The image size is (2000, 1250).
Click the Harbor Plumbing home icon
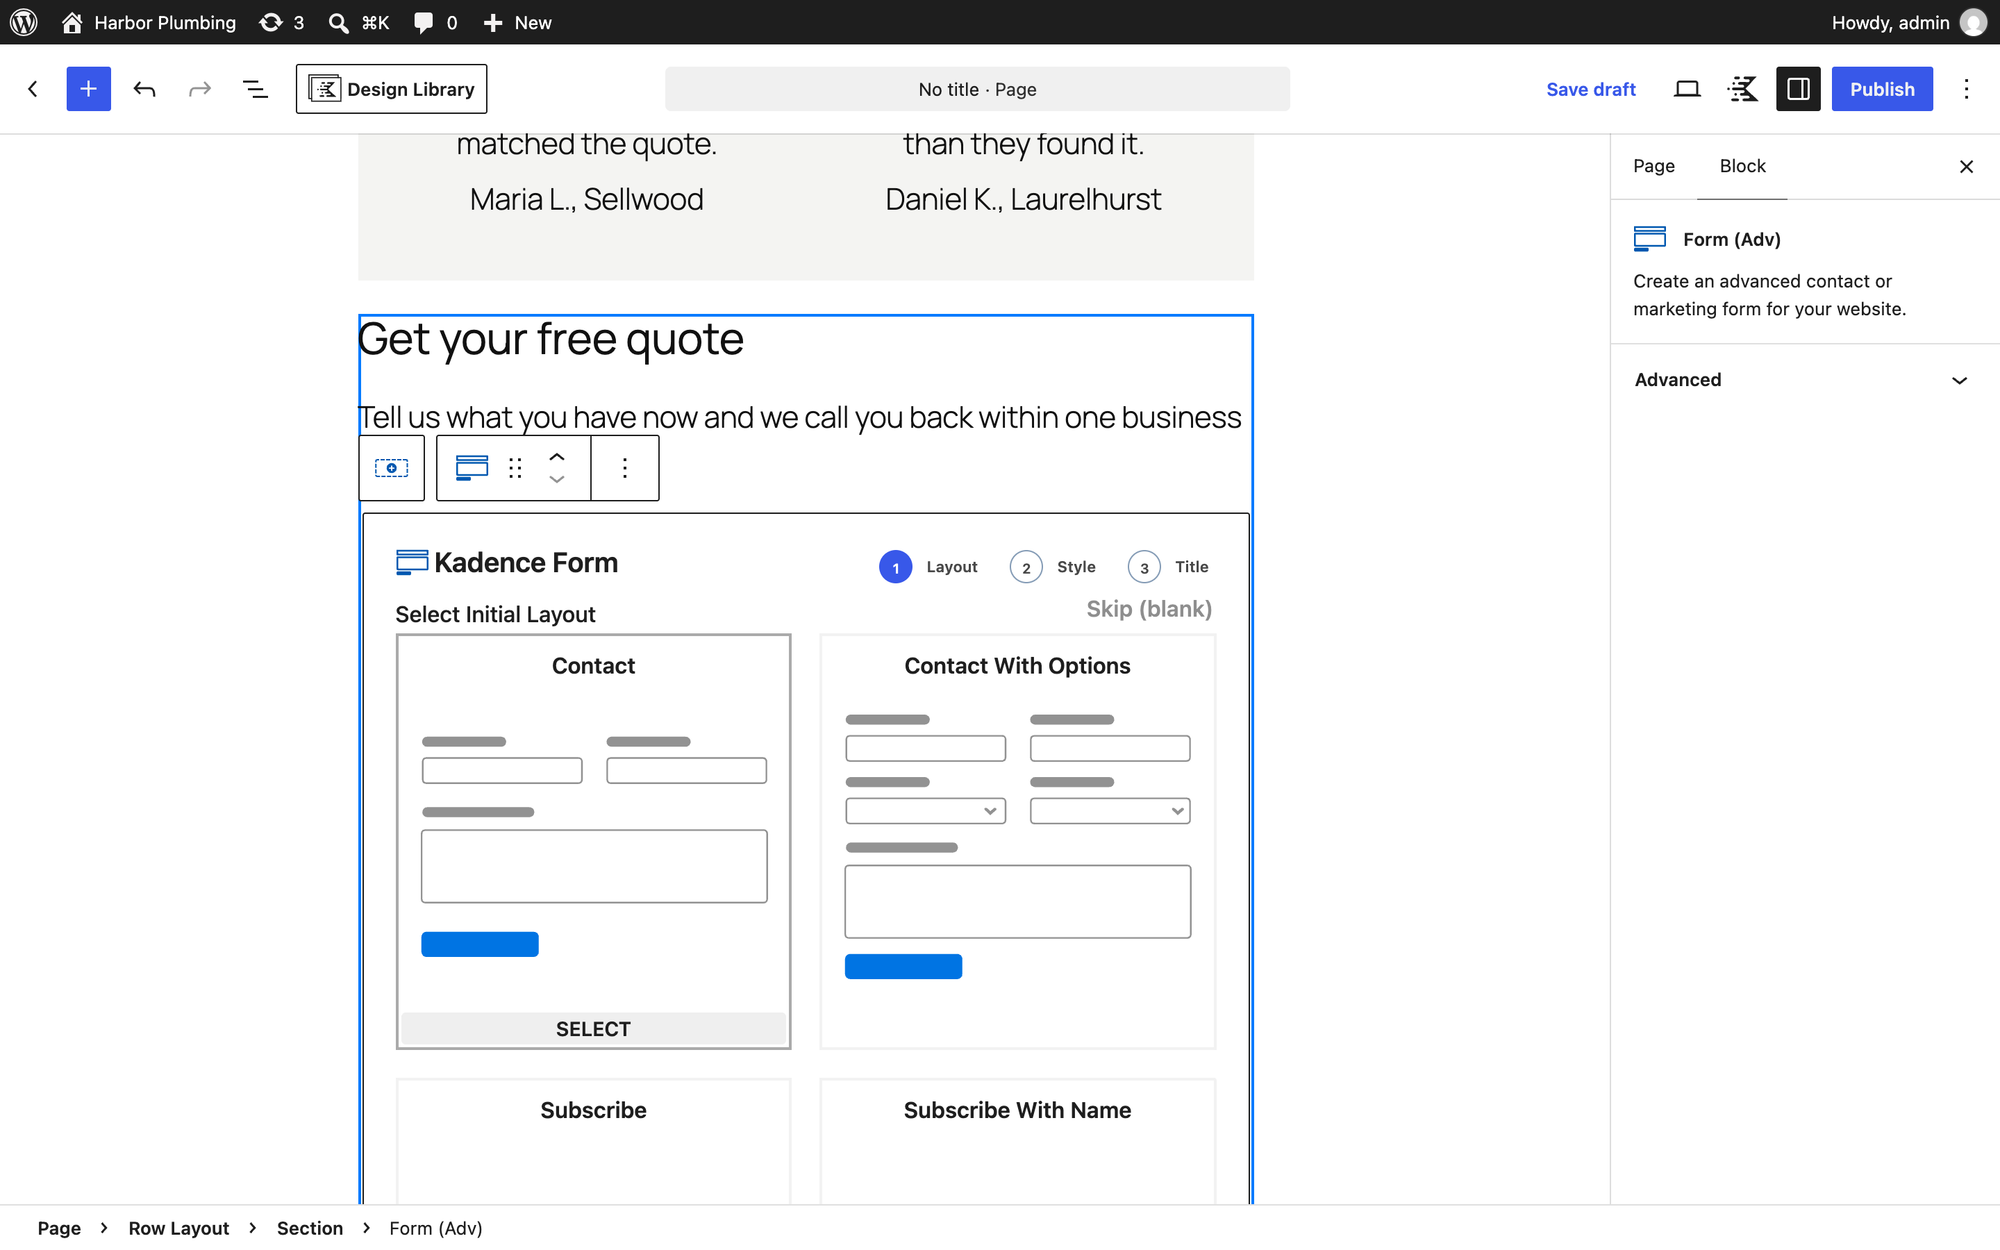(72, 22)
